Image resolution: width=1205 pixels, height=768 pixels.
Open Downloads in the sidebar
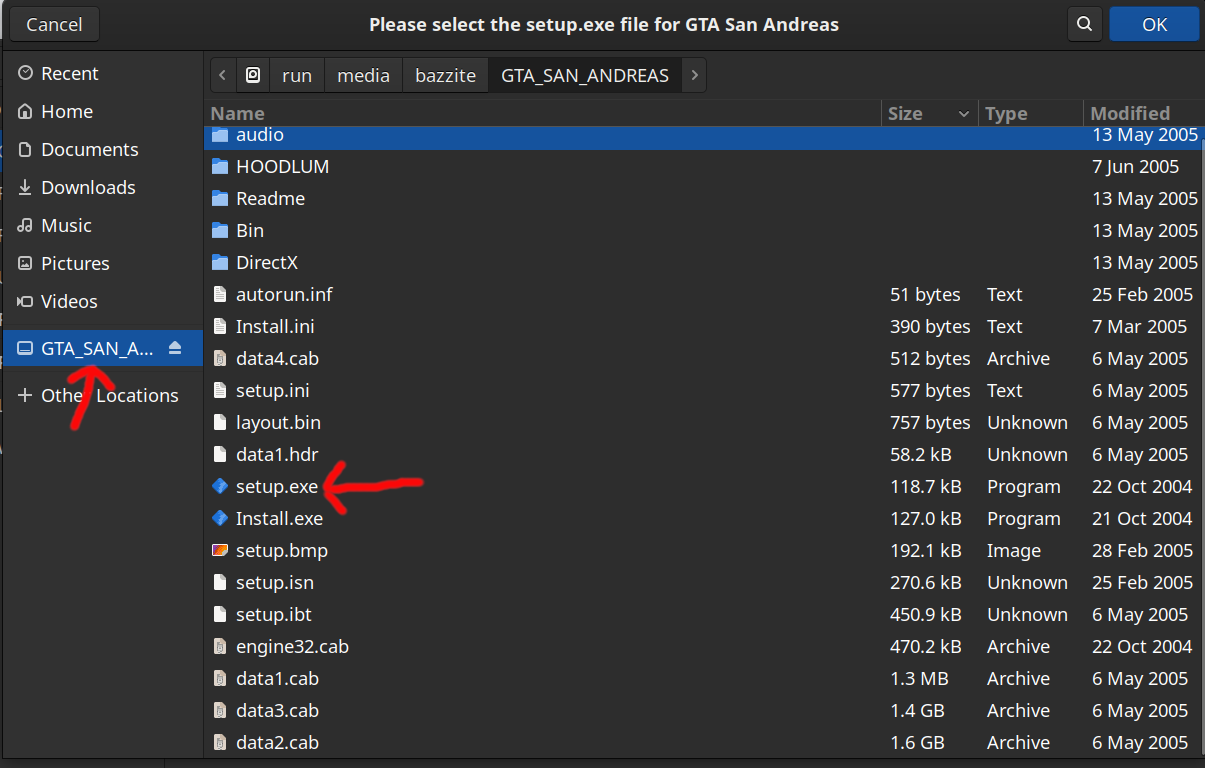(x=102, y=187)
